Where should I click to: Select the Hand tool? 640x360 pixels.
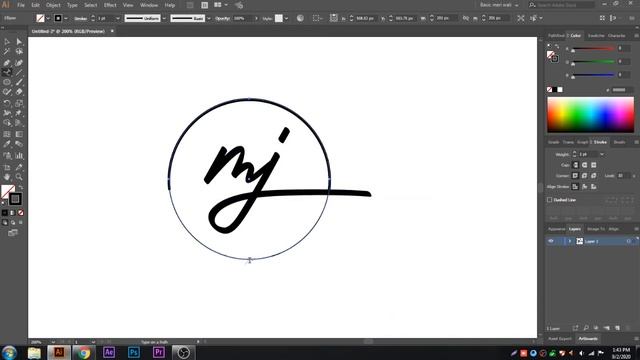7,177
